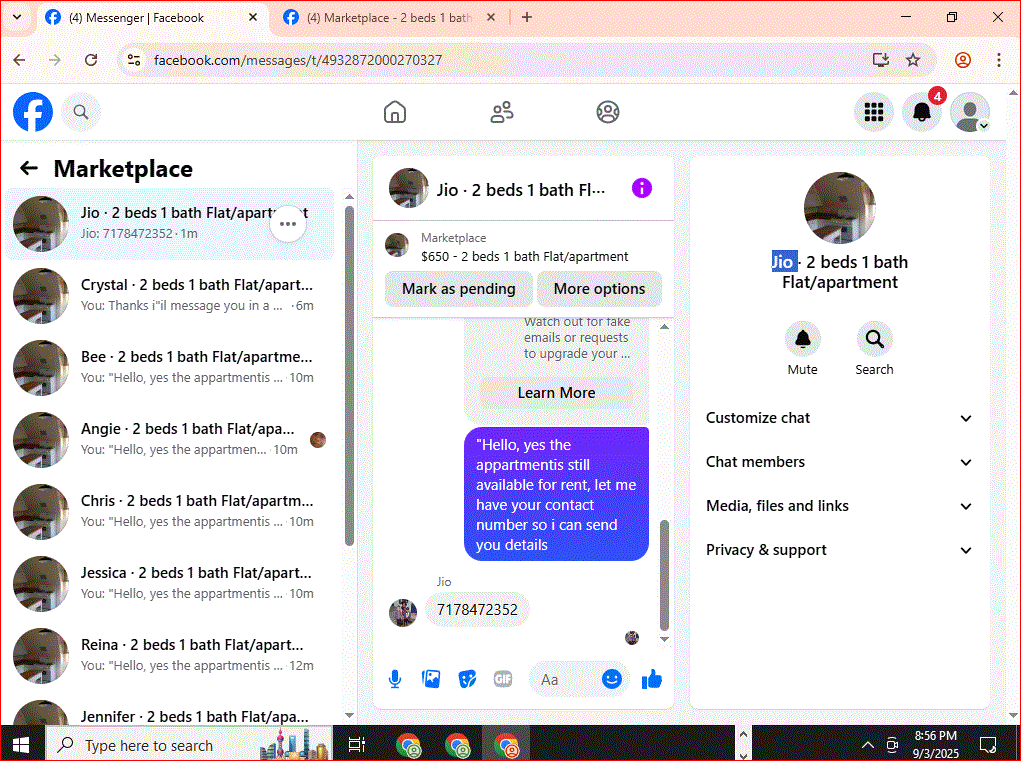Open the Jennifer conversation
Screen dimensions: 1021x761
click(x=170, y=711)
